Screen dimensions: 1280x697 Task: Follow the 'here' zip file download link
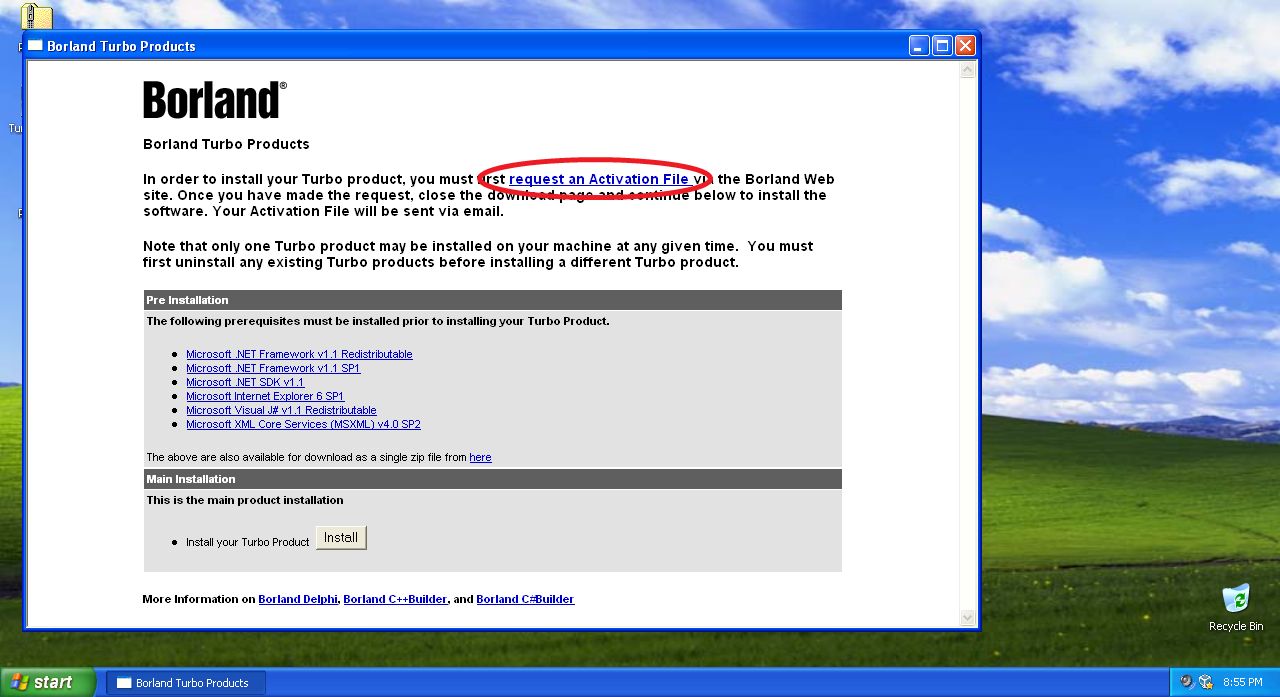[x=480, y=457]
